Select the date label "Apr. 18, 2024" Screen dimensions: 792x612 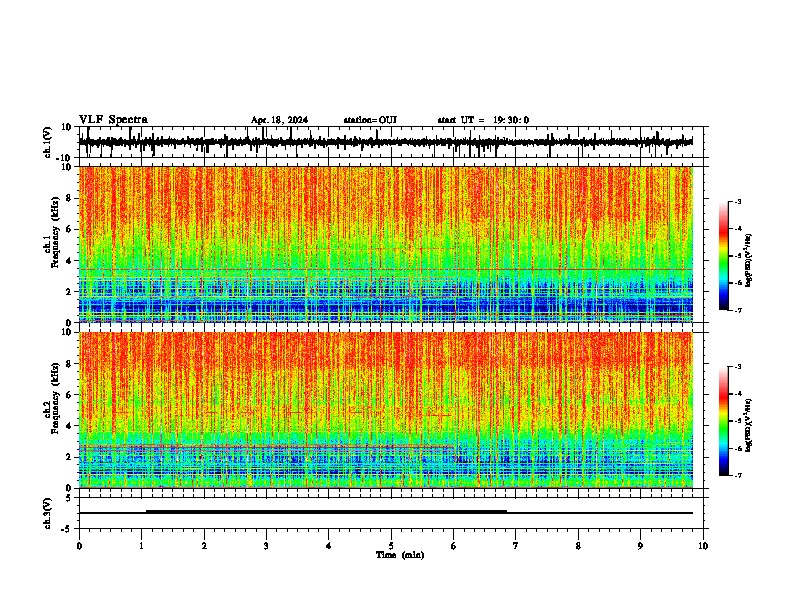pos(279,120)
